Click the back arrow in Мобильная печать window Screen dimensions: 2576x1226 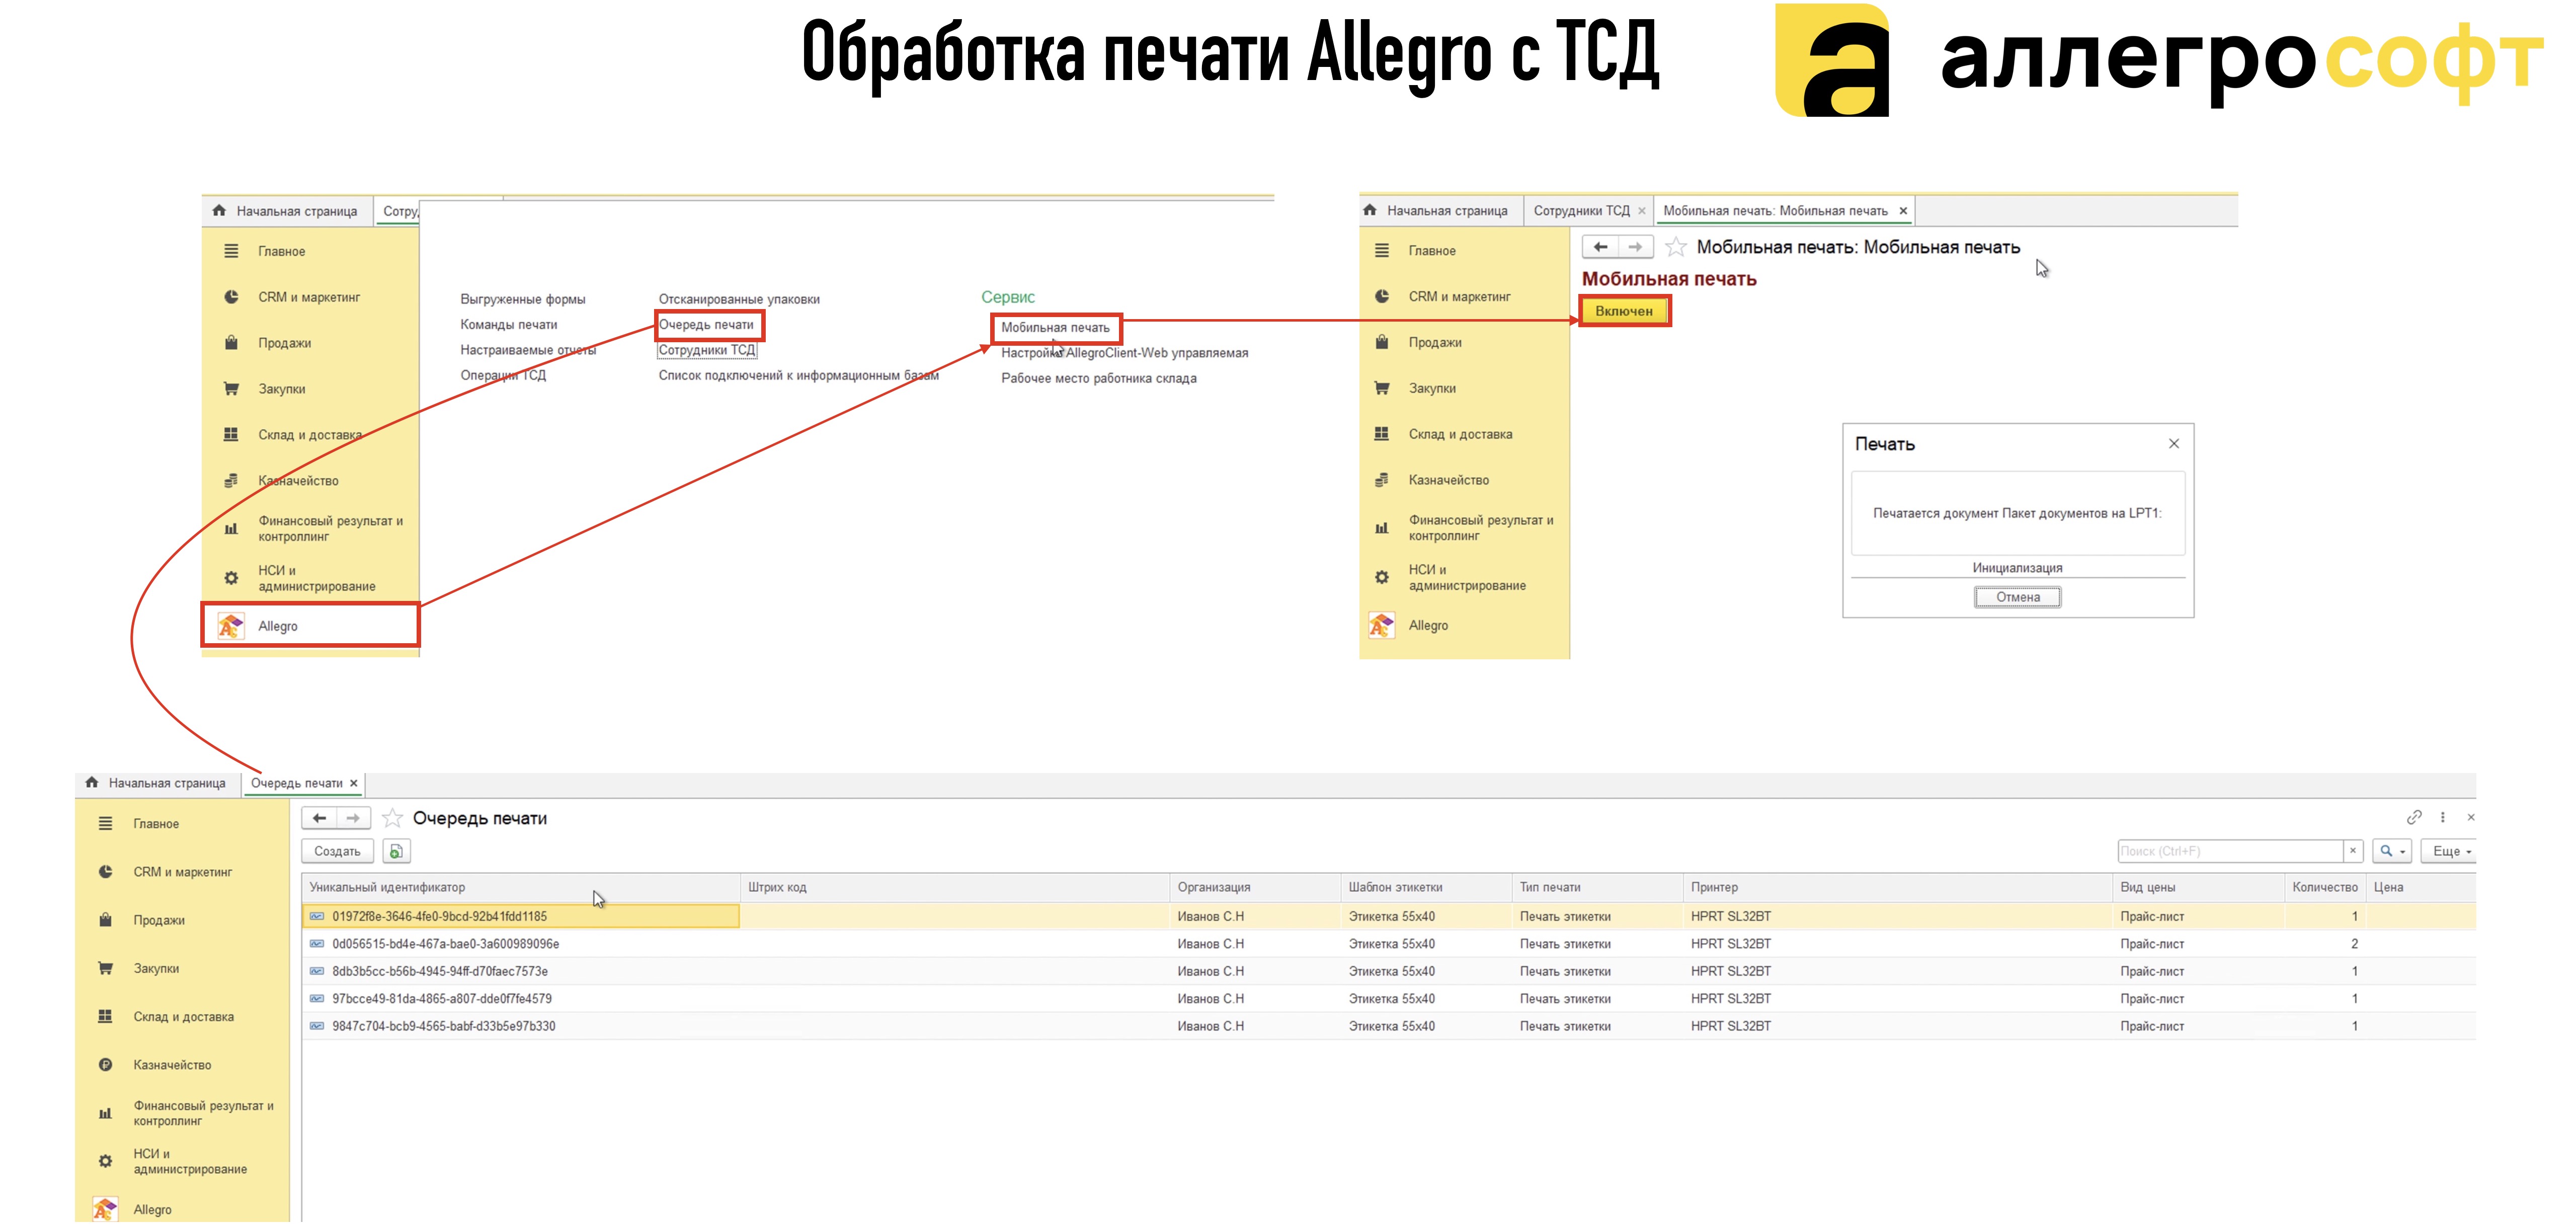1600,247
